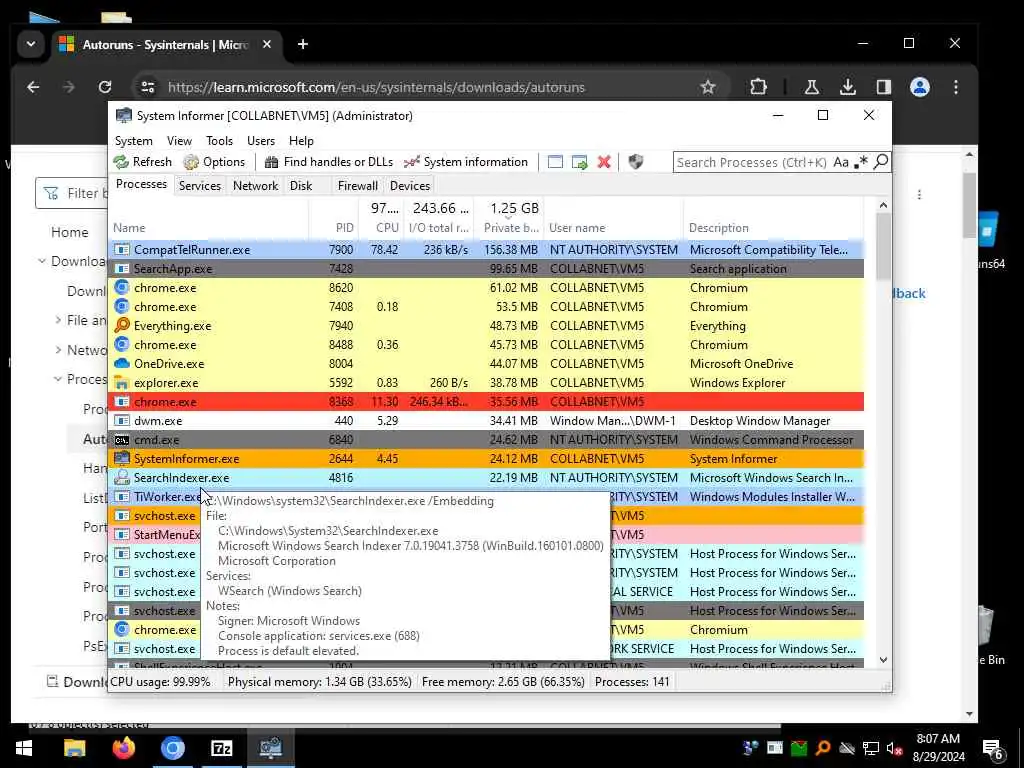This screenshot has height=768, width=1024.
Task: Click the find window toolbar icon
Action: [x=555, y=162]
